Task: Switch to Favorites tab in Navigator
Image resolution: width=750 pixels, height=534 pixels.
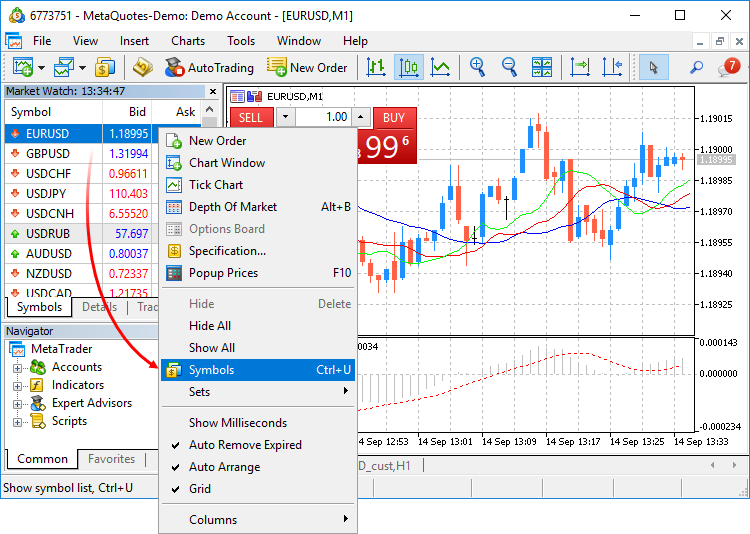Action: pos(111,459)
